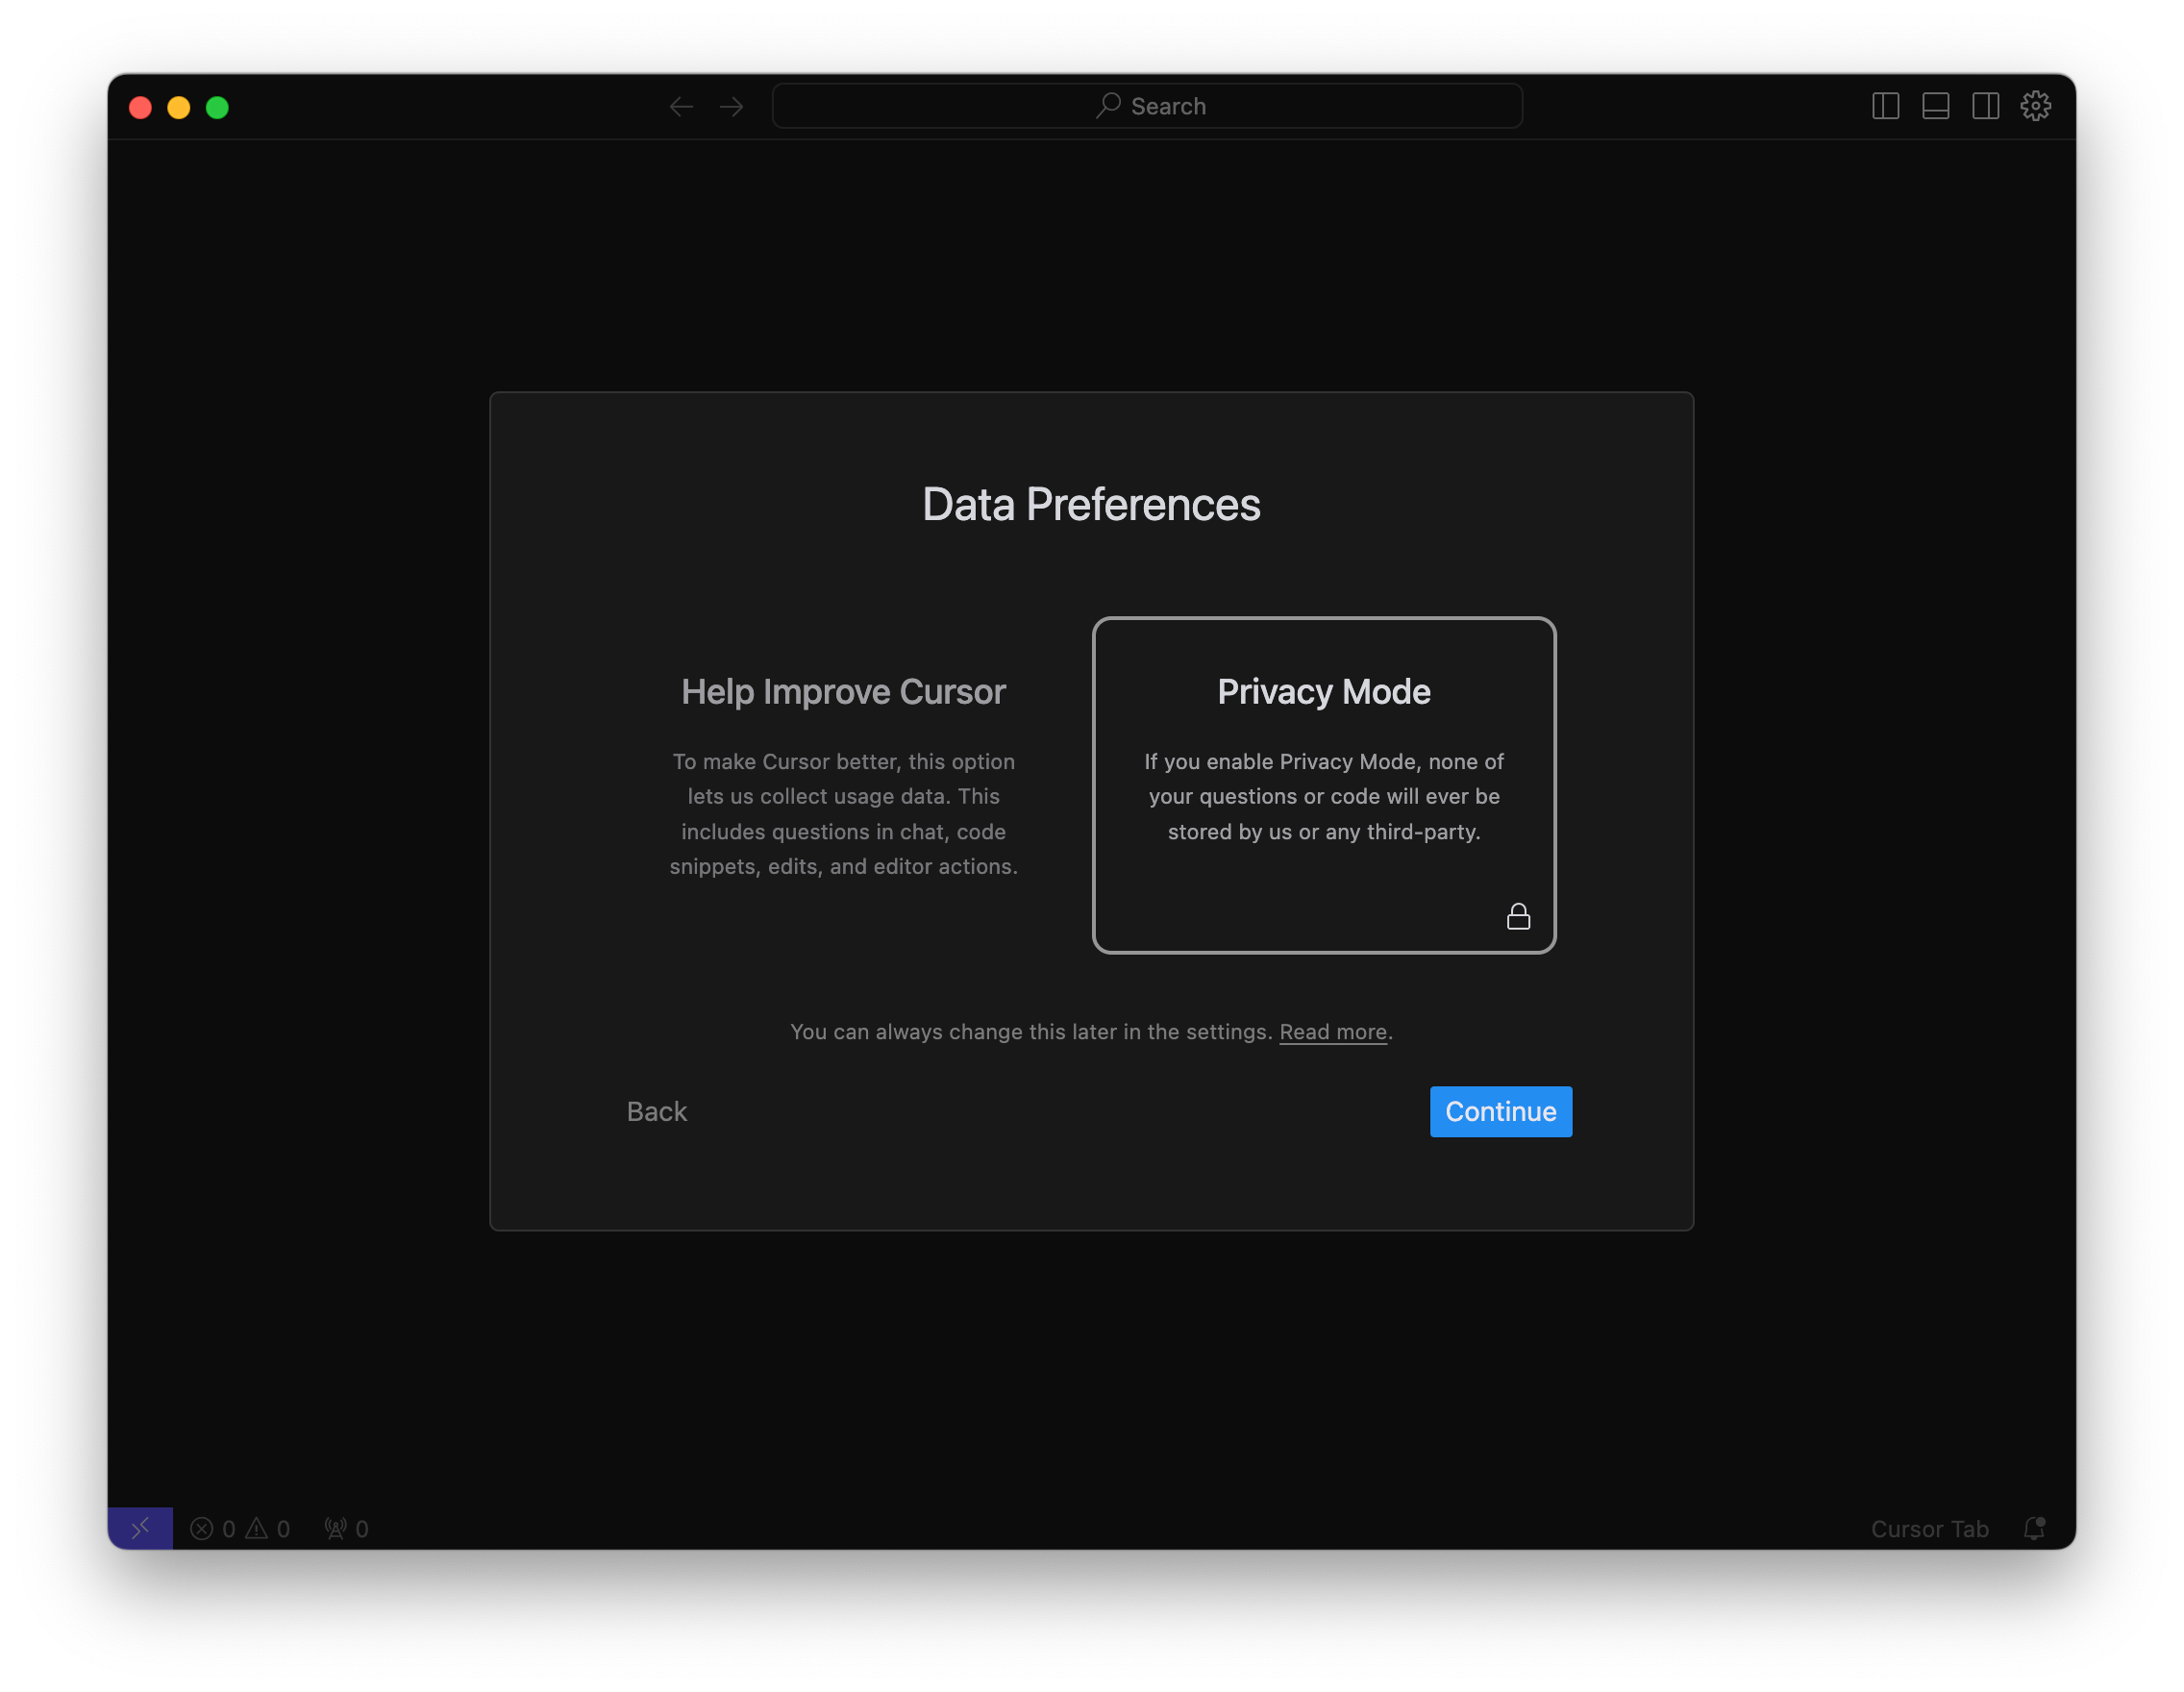Click the warnings count indicator

click(269, 1529)
